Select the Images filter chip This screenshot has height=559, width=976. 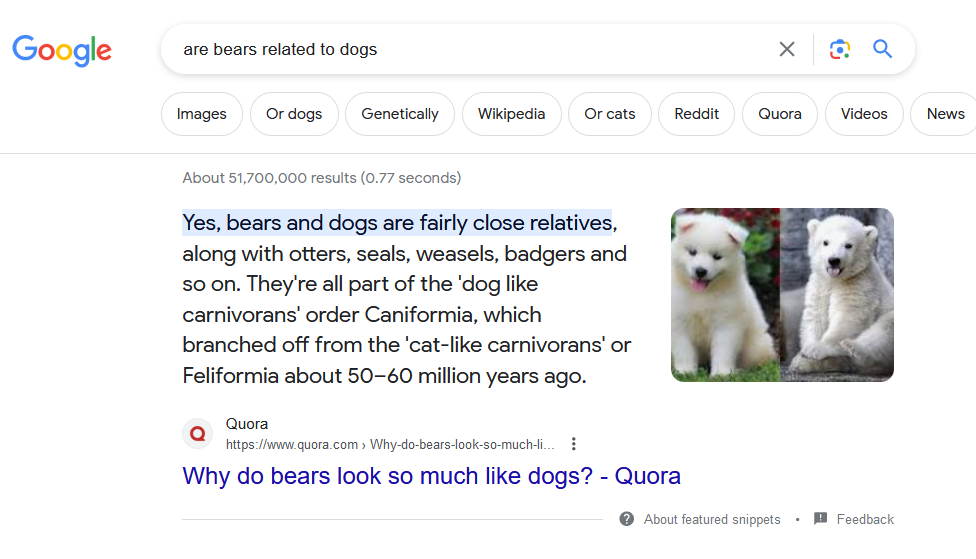click(202, 114)
